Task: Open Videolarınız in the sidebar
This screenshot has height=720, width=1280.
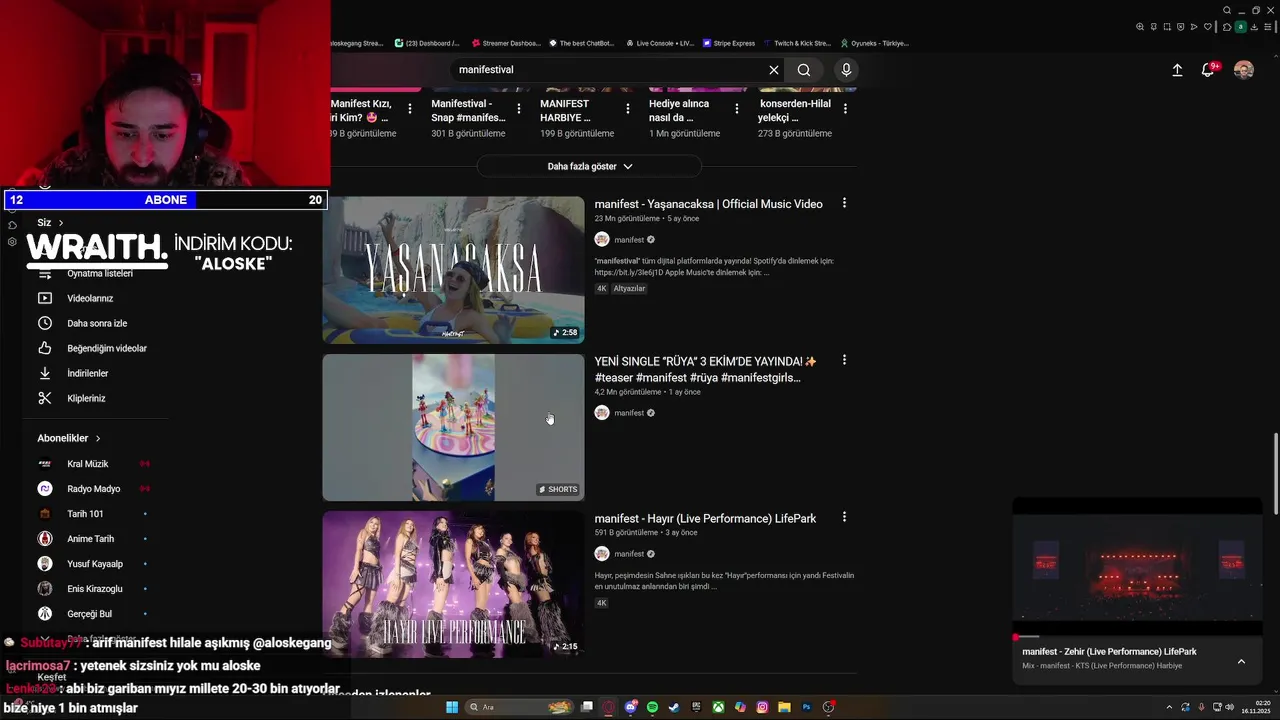Action: point(90,298)
